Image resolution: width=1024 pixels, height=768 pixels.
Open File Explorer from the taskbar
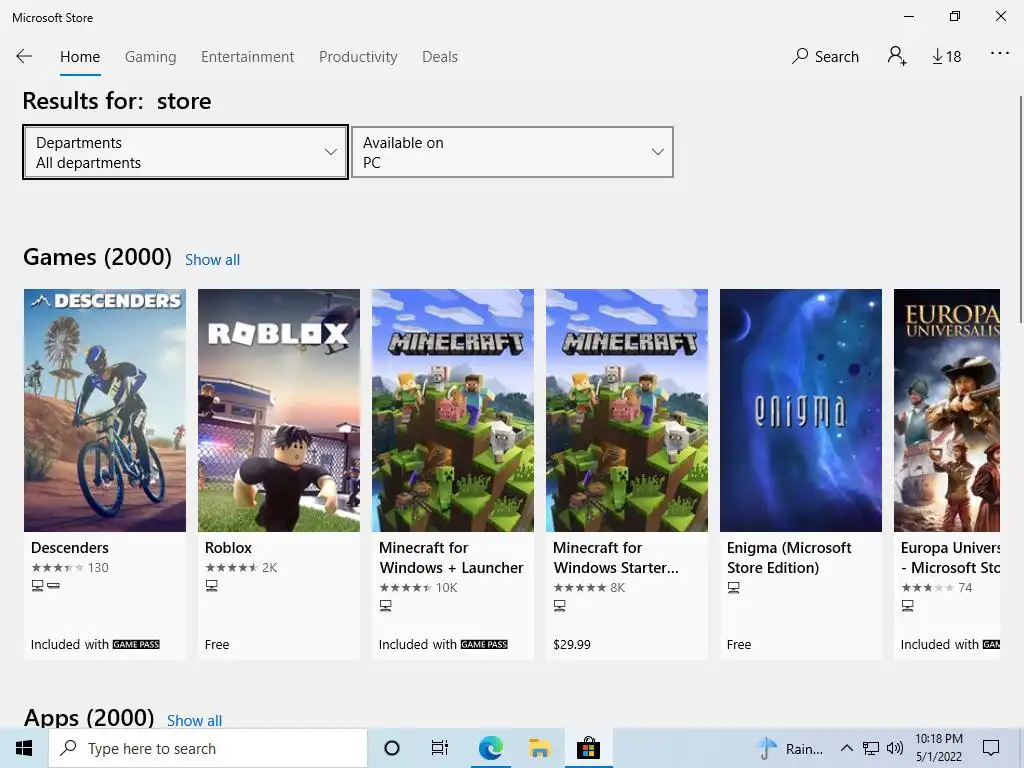tap(539, 748)
